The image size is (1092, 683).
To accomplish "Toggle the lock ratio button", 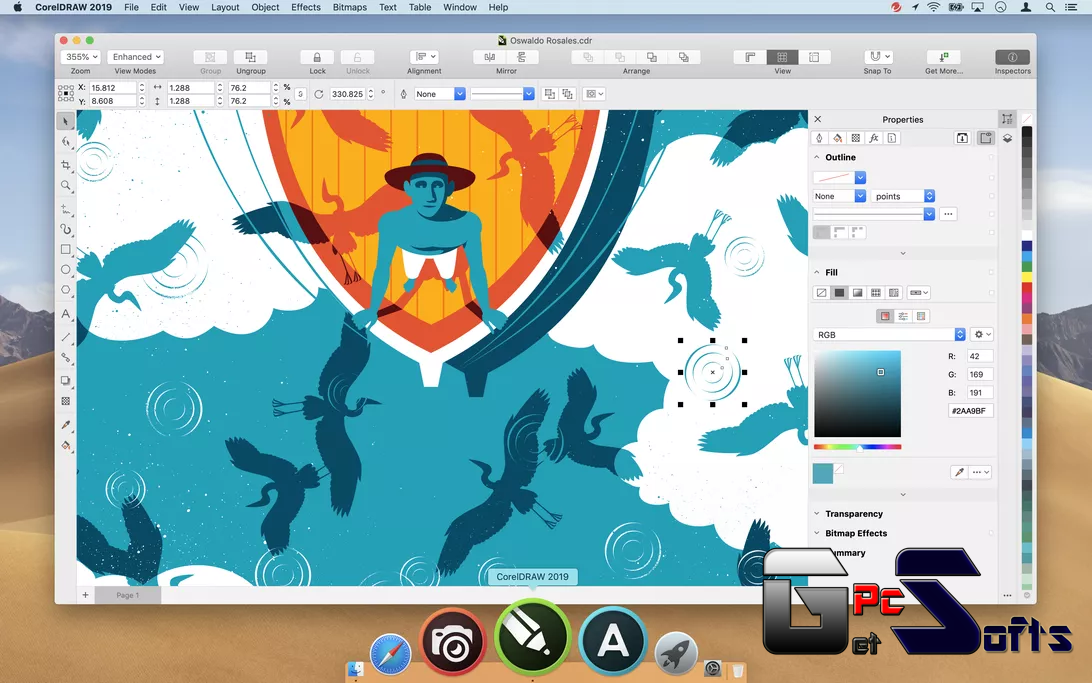I will coord(300,94).
